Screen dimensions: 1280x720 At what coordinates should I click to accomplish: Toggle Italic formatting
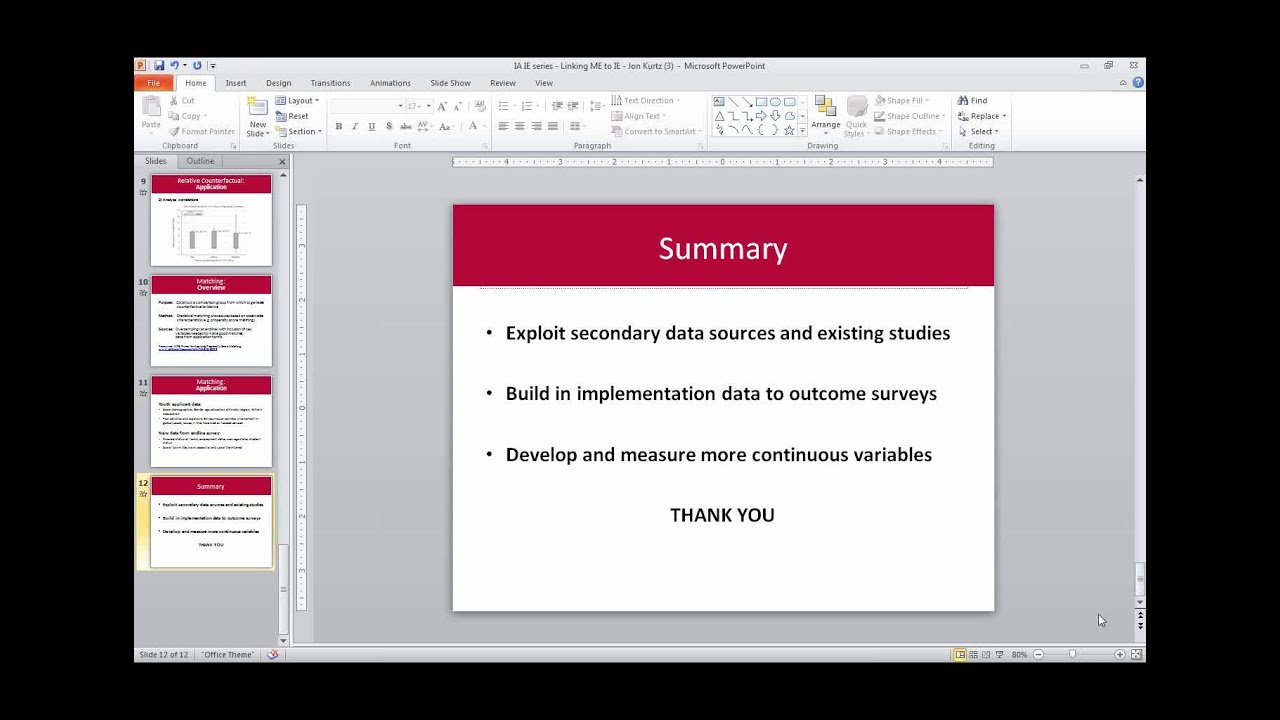[x=355, y=127]
